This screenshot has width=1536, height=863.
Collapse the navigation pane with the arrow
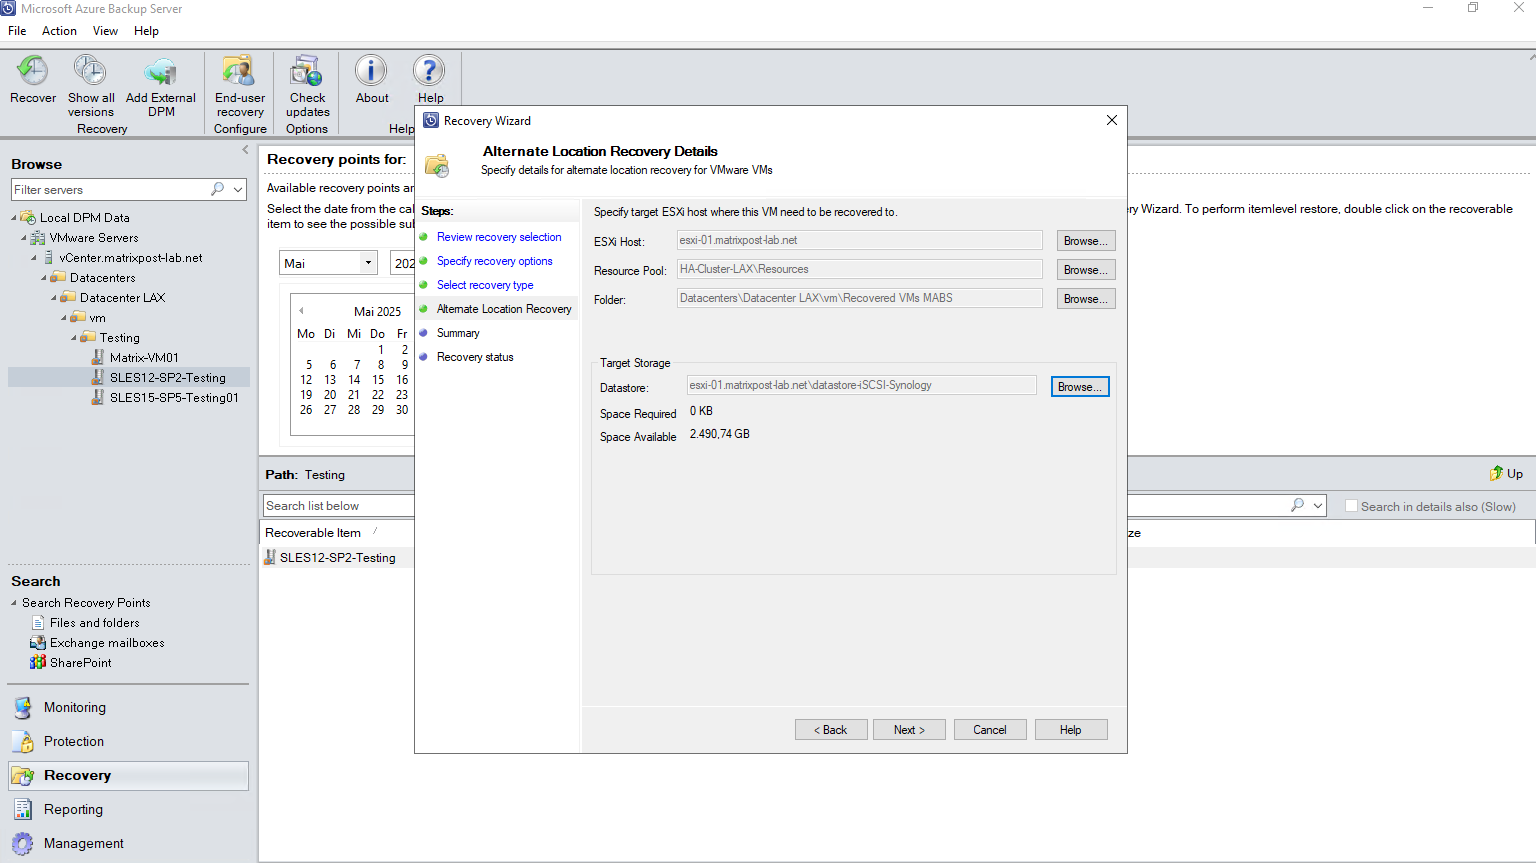(245, 150)
